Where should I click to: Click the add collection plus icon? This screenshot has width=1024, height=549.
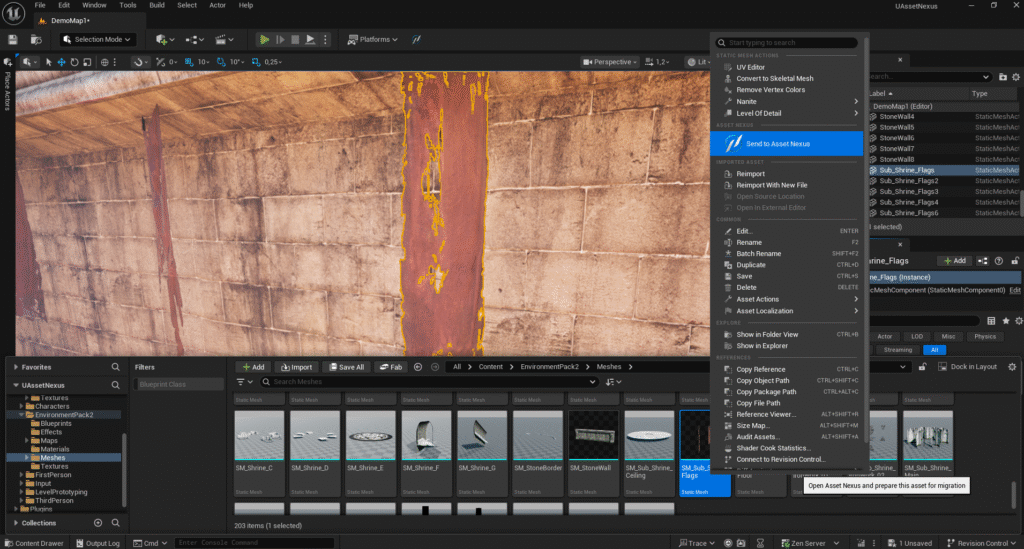pyautogui.click(x=98, y=522)
